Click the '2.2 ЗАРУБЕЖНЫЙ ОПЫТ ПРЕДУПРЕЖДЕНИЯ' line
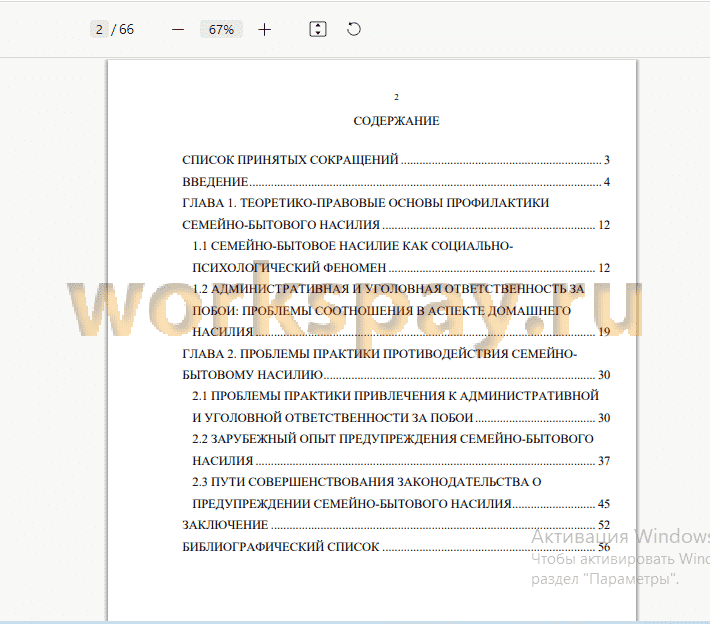Screen dimensions: 710x624 pyautogui.click(x=393, y=439)
